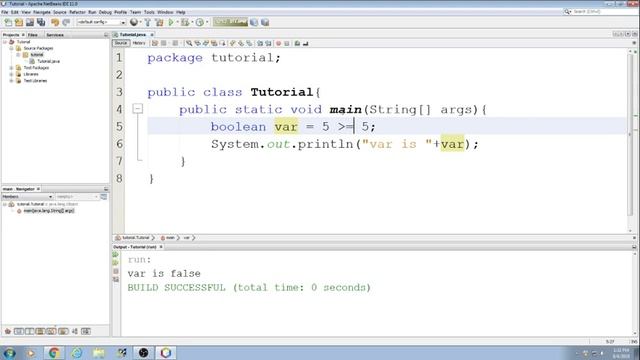
Task: Open the Source menu
Action: click(x=60, y=12)
